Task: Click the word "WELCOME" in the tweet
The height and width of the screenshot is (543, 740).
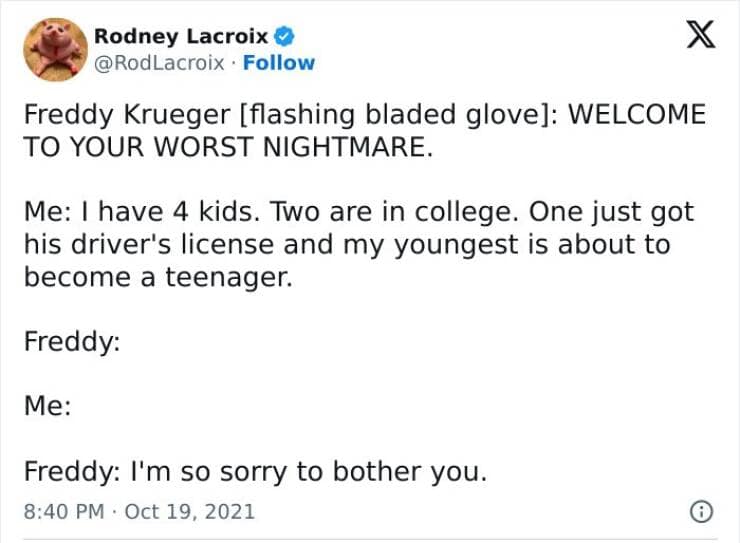Action: pos(637,114)
